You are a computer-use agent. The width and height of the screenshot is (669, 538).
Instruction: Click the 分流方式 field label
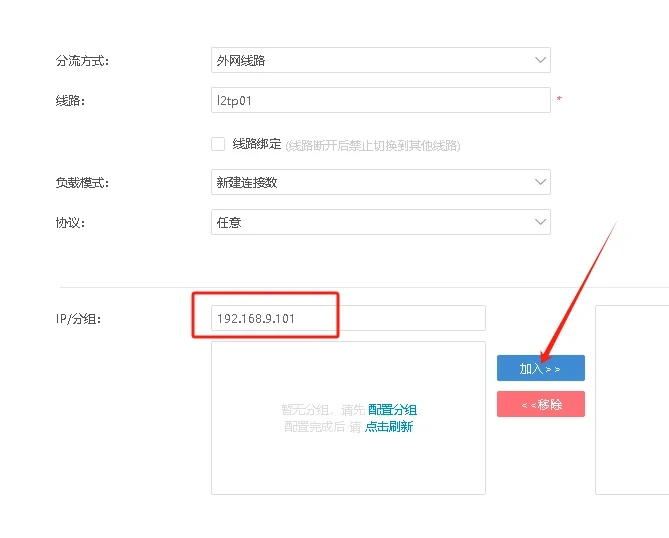[x=82, y=61]
